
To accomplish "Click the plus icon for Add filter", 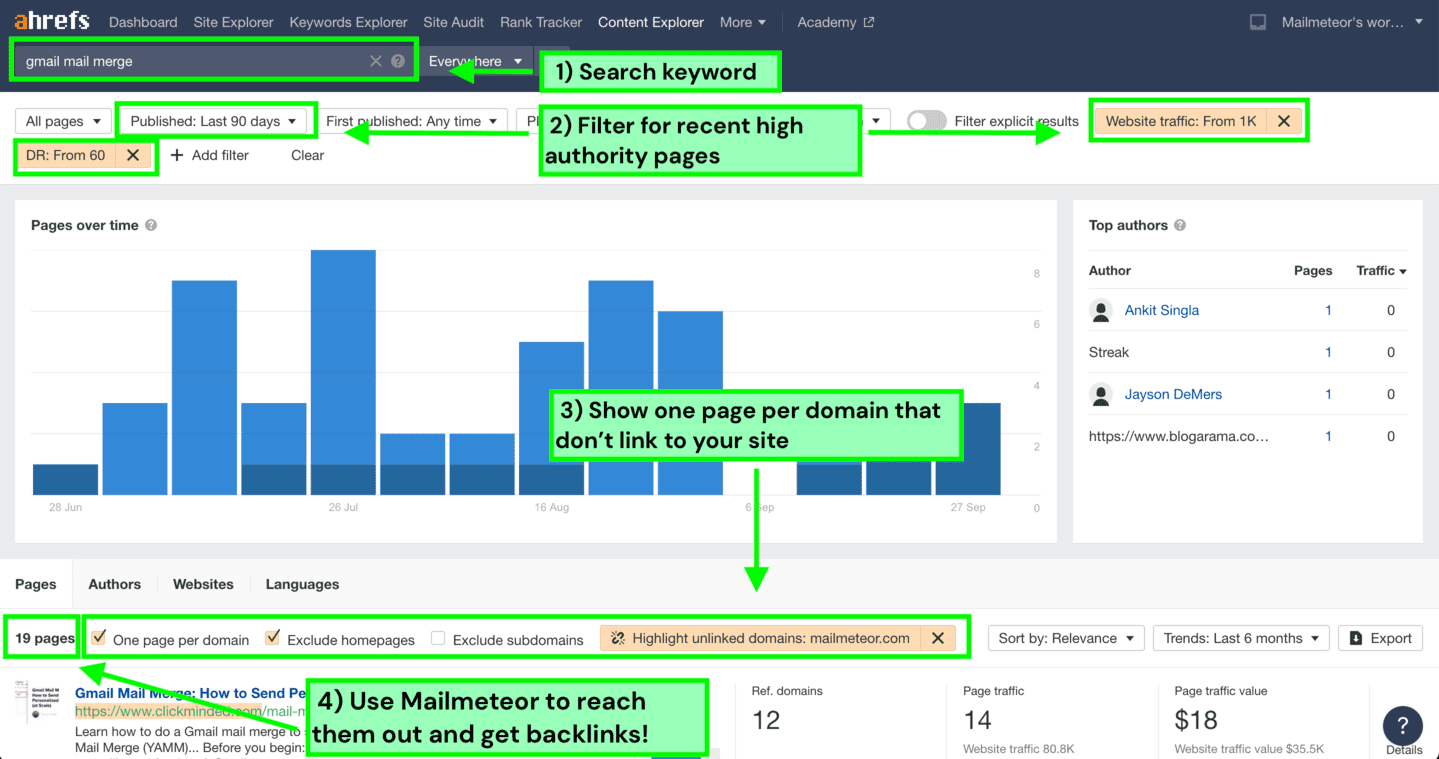I will coord(177,155).
